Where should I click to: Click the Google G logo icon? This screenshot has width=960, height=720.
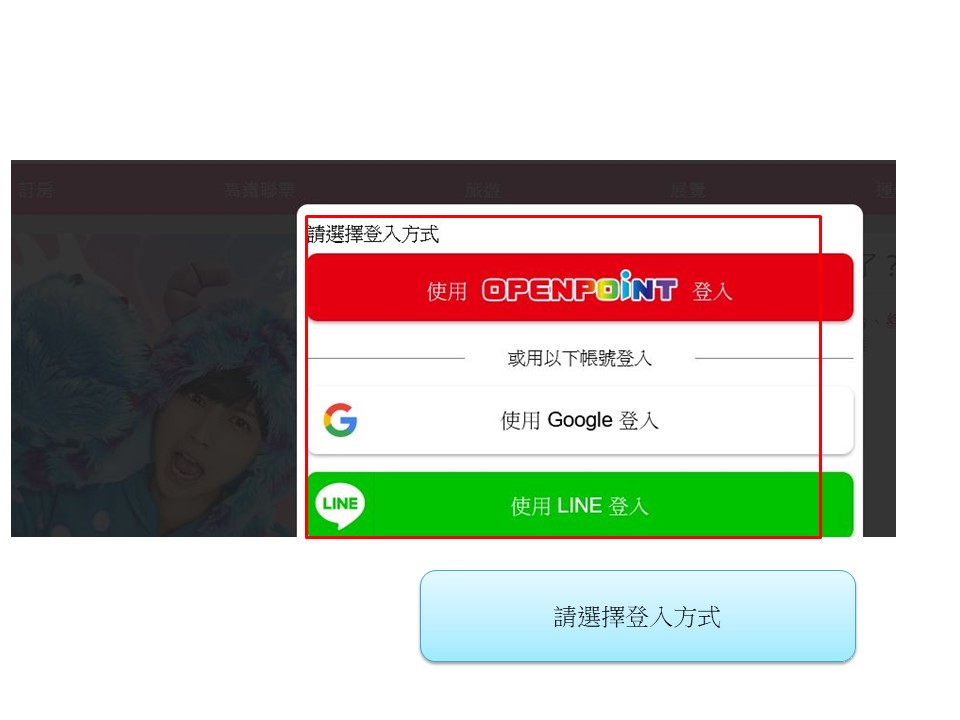(340, 420)
